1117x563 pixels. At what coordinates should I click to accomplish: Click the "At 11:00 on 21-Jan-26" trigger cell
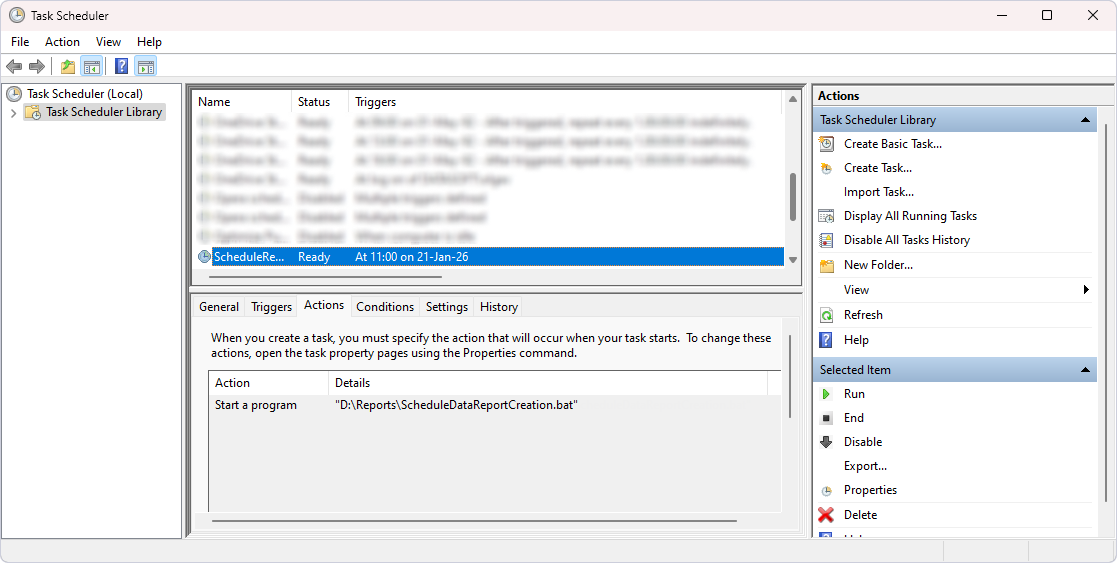coord(412,257)
